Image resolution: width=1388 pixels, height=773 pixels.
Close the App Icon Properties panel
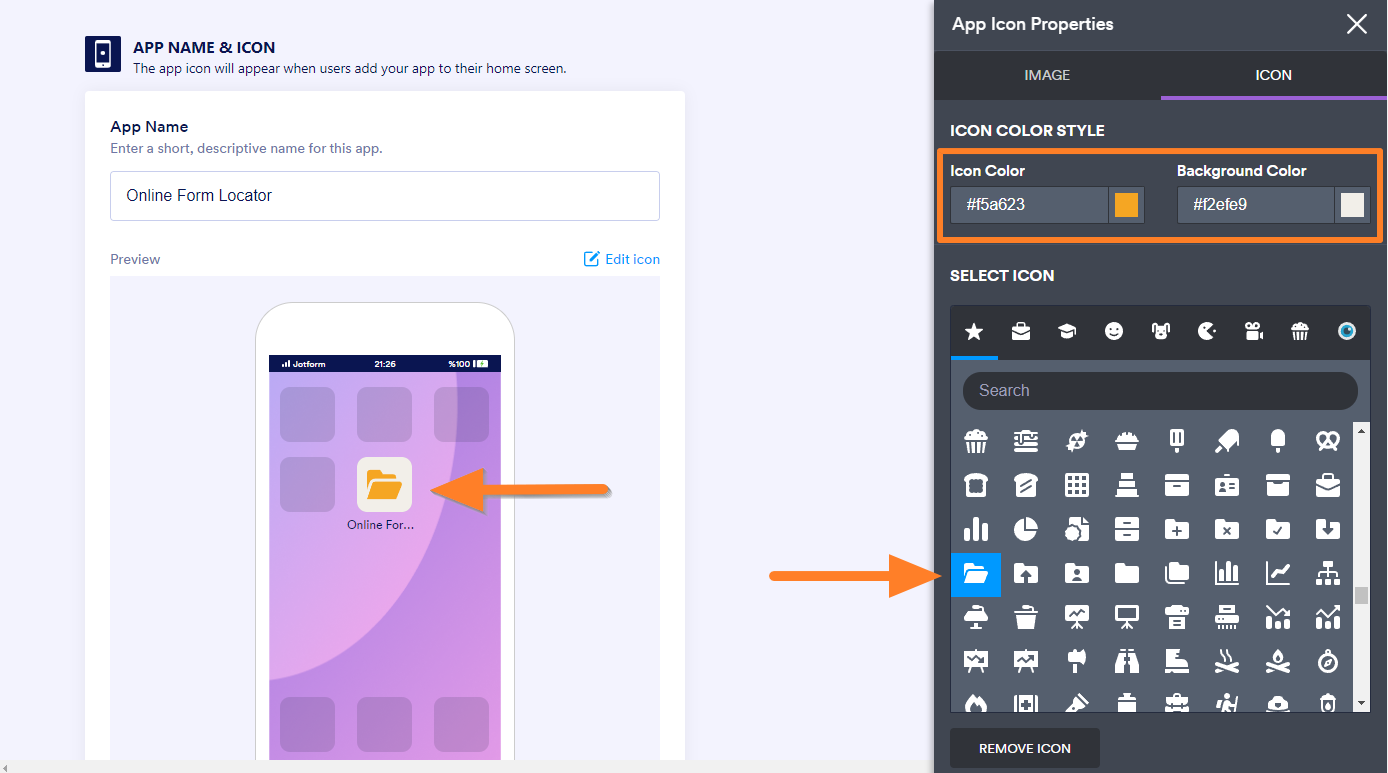(1357, 24)
